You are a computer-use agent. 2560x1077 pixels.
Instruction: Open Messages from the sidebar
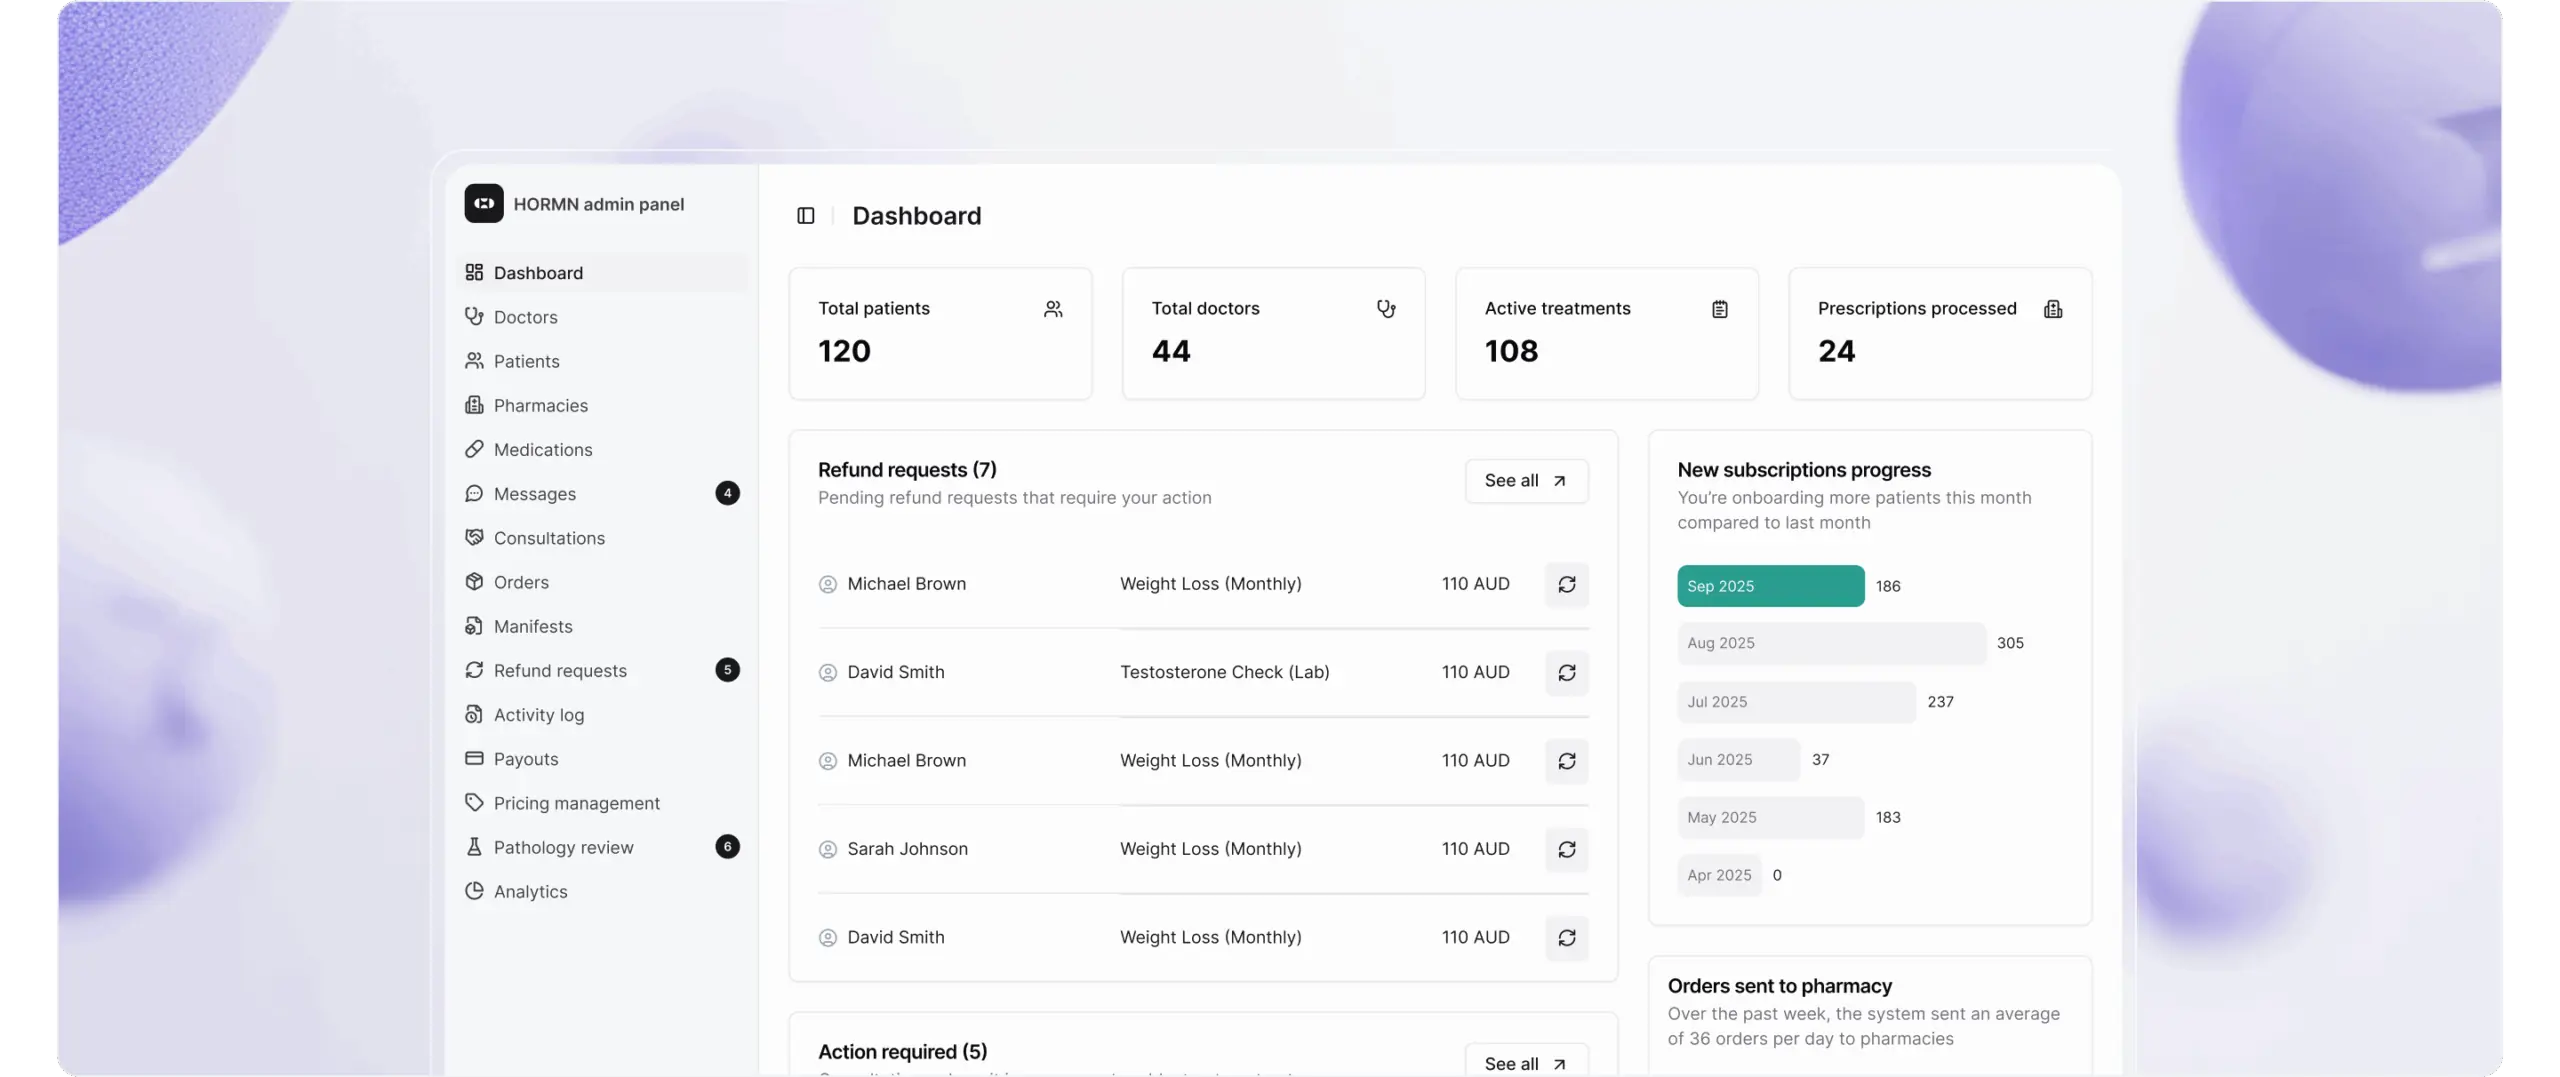click(x=602, y=494)
